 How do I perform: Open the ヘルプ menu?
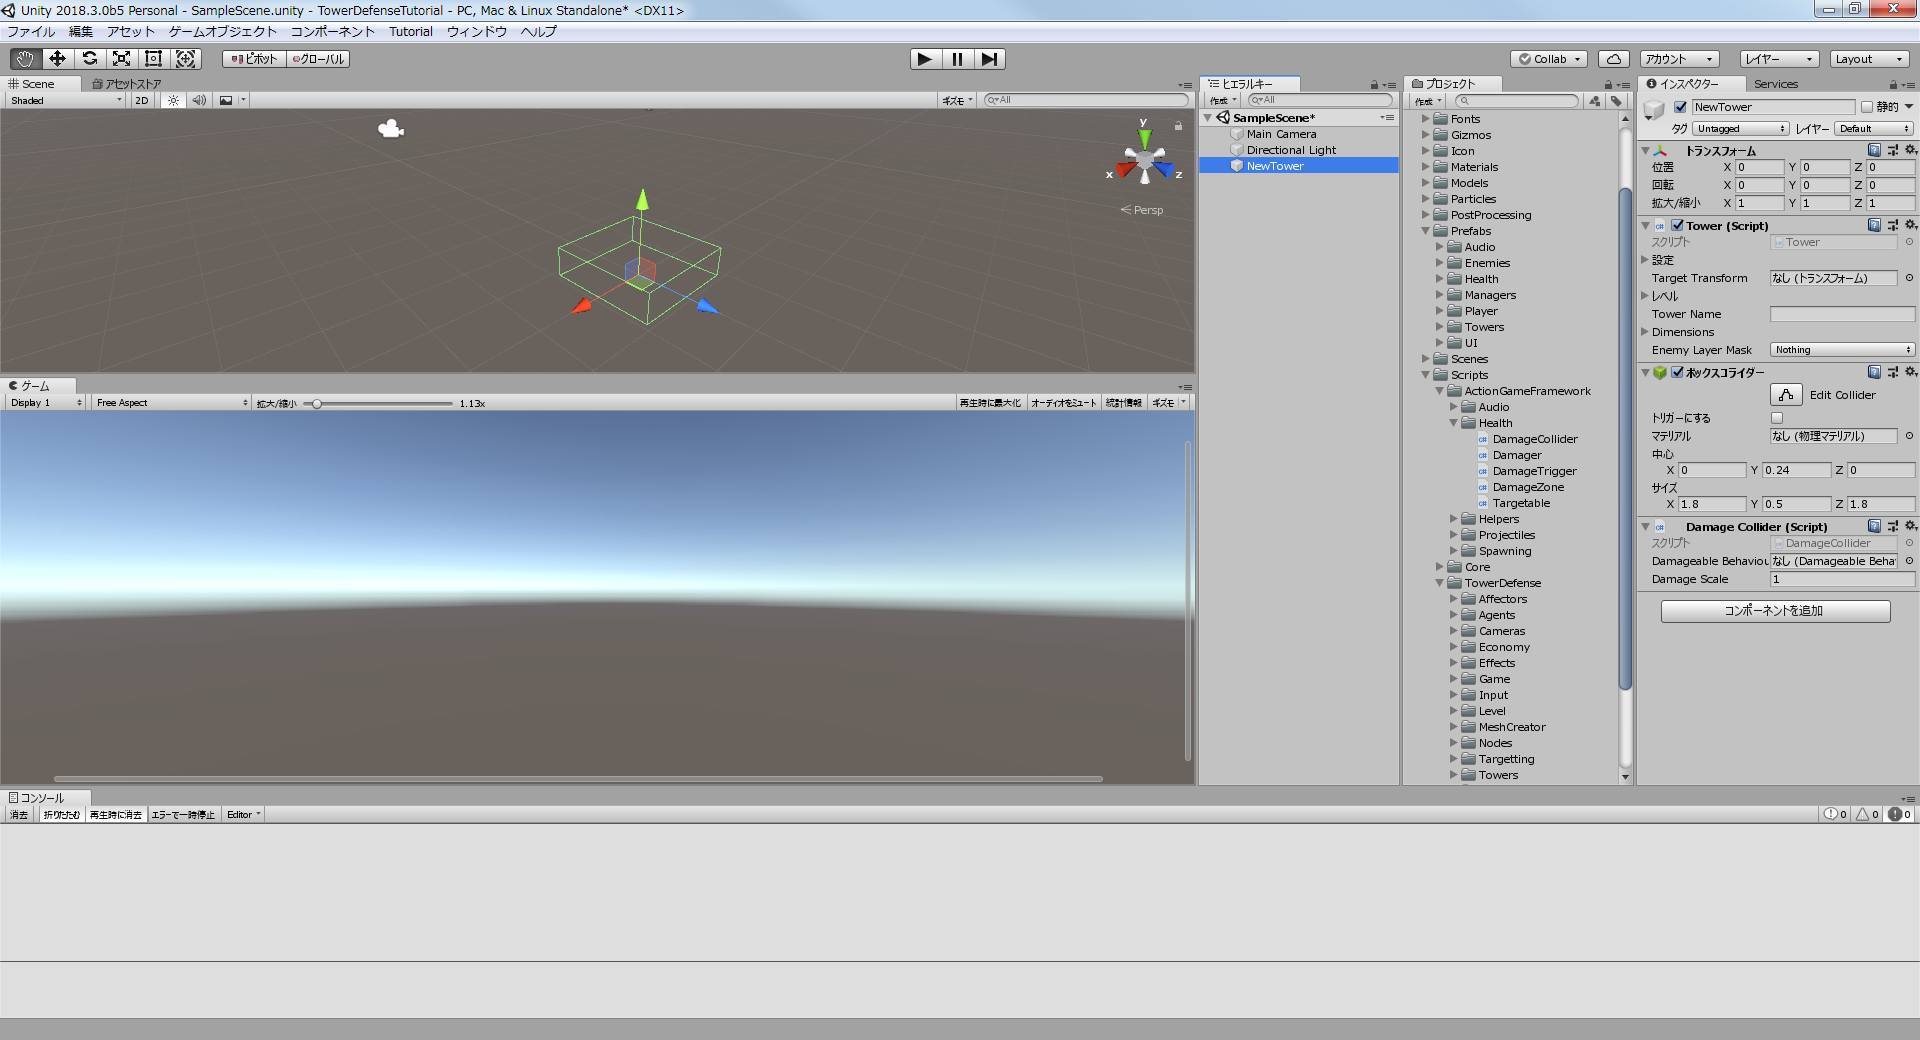pos(539,31)
